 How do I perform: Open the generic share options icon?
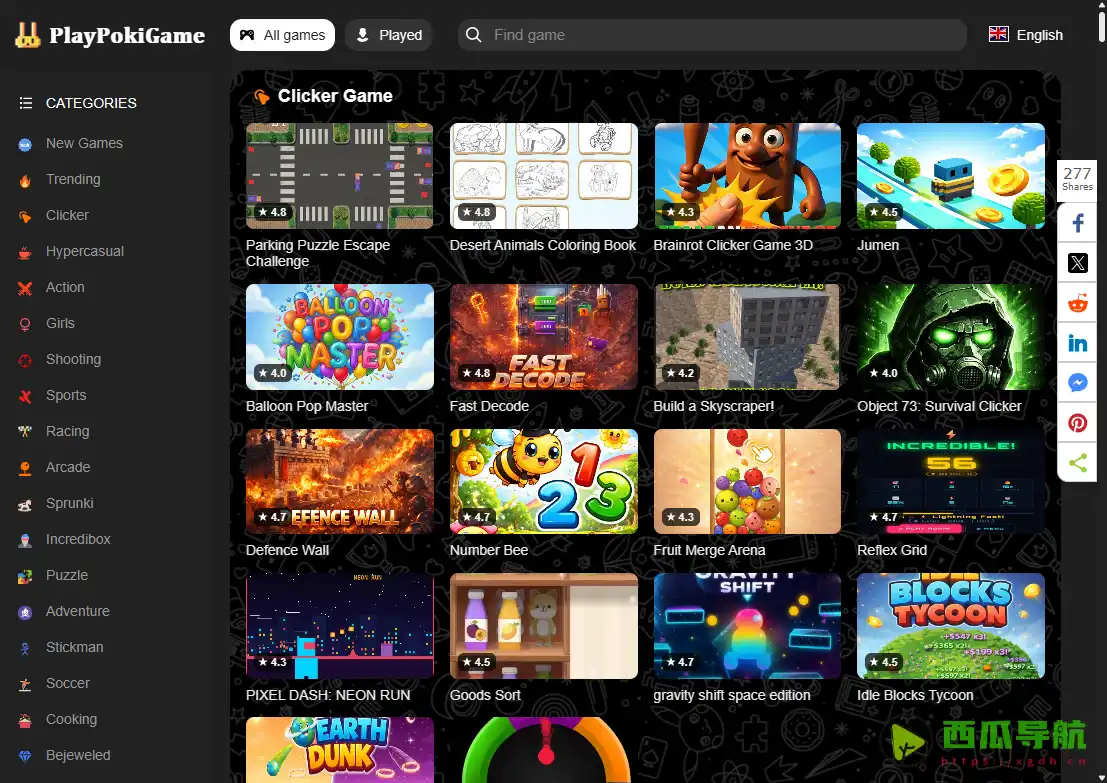1077,463
